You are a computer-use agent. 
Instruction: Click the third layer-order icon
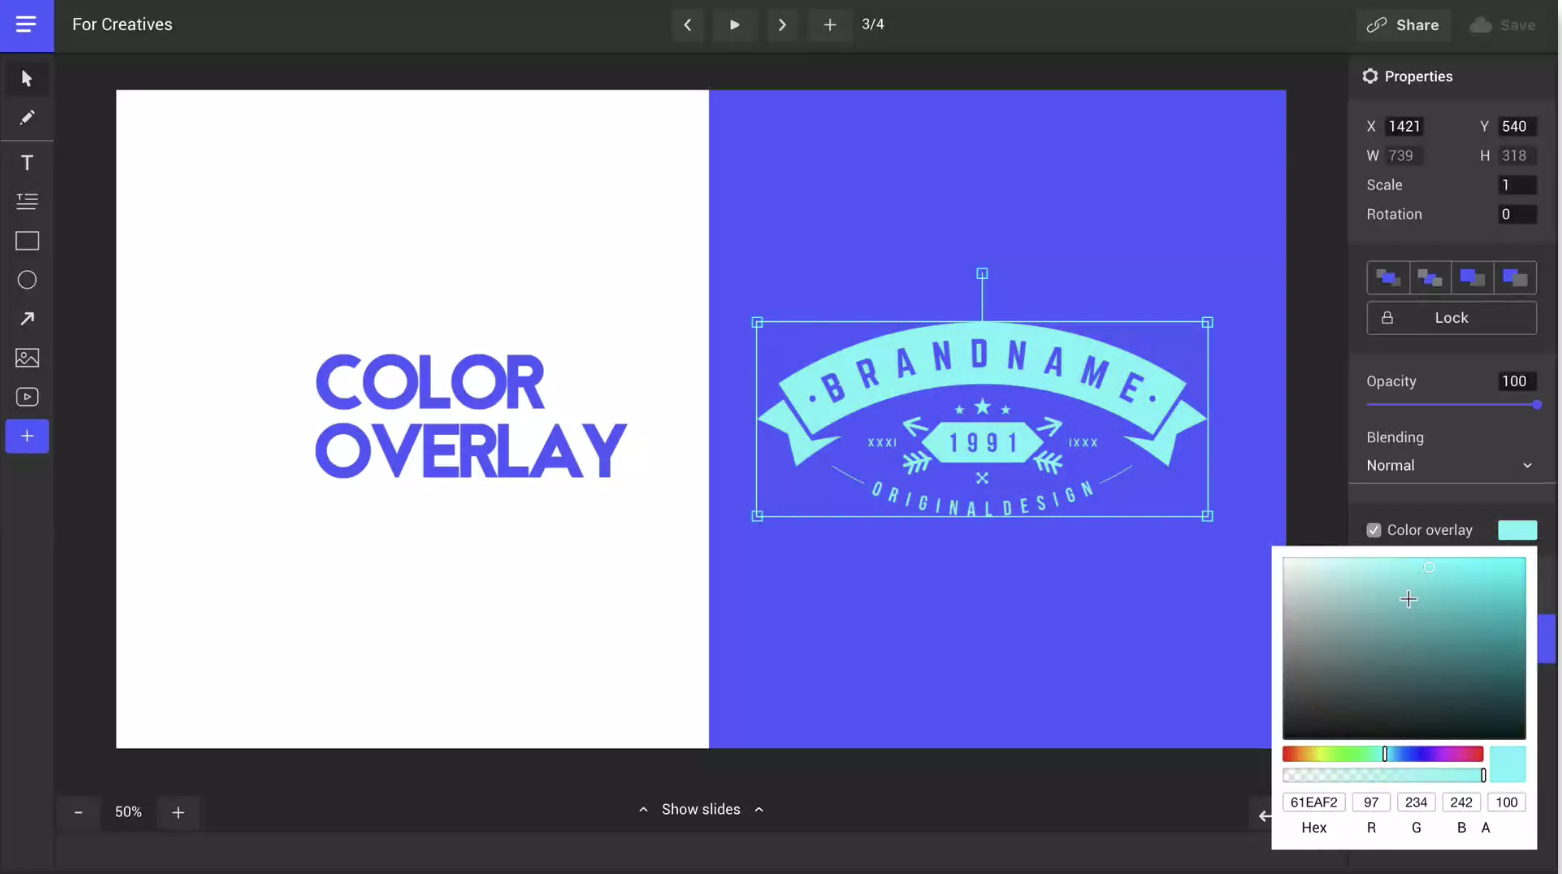click(x=1472, y=278)
